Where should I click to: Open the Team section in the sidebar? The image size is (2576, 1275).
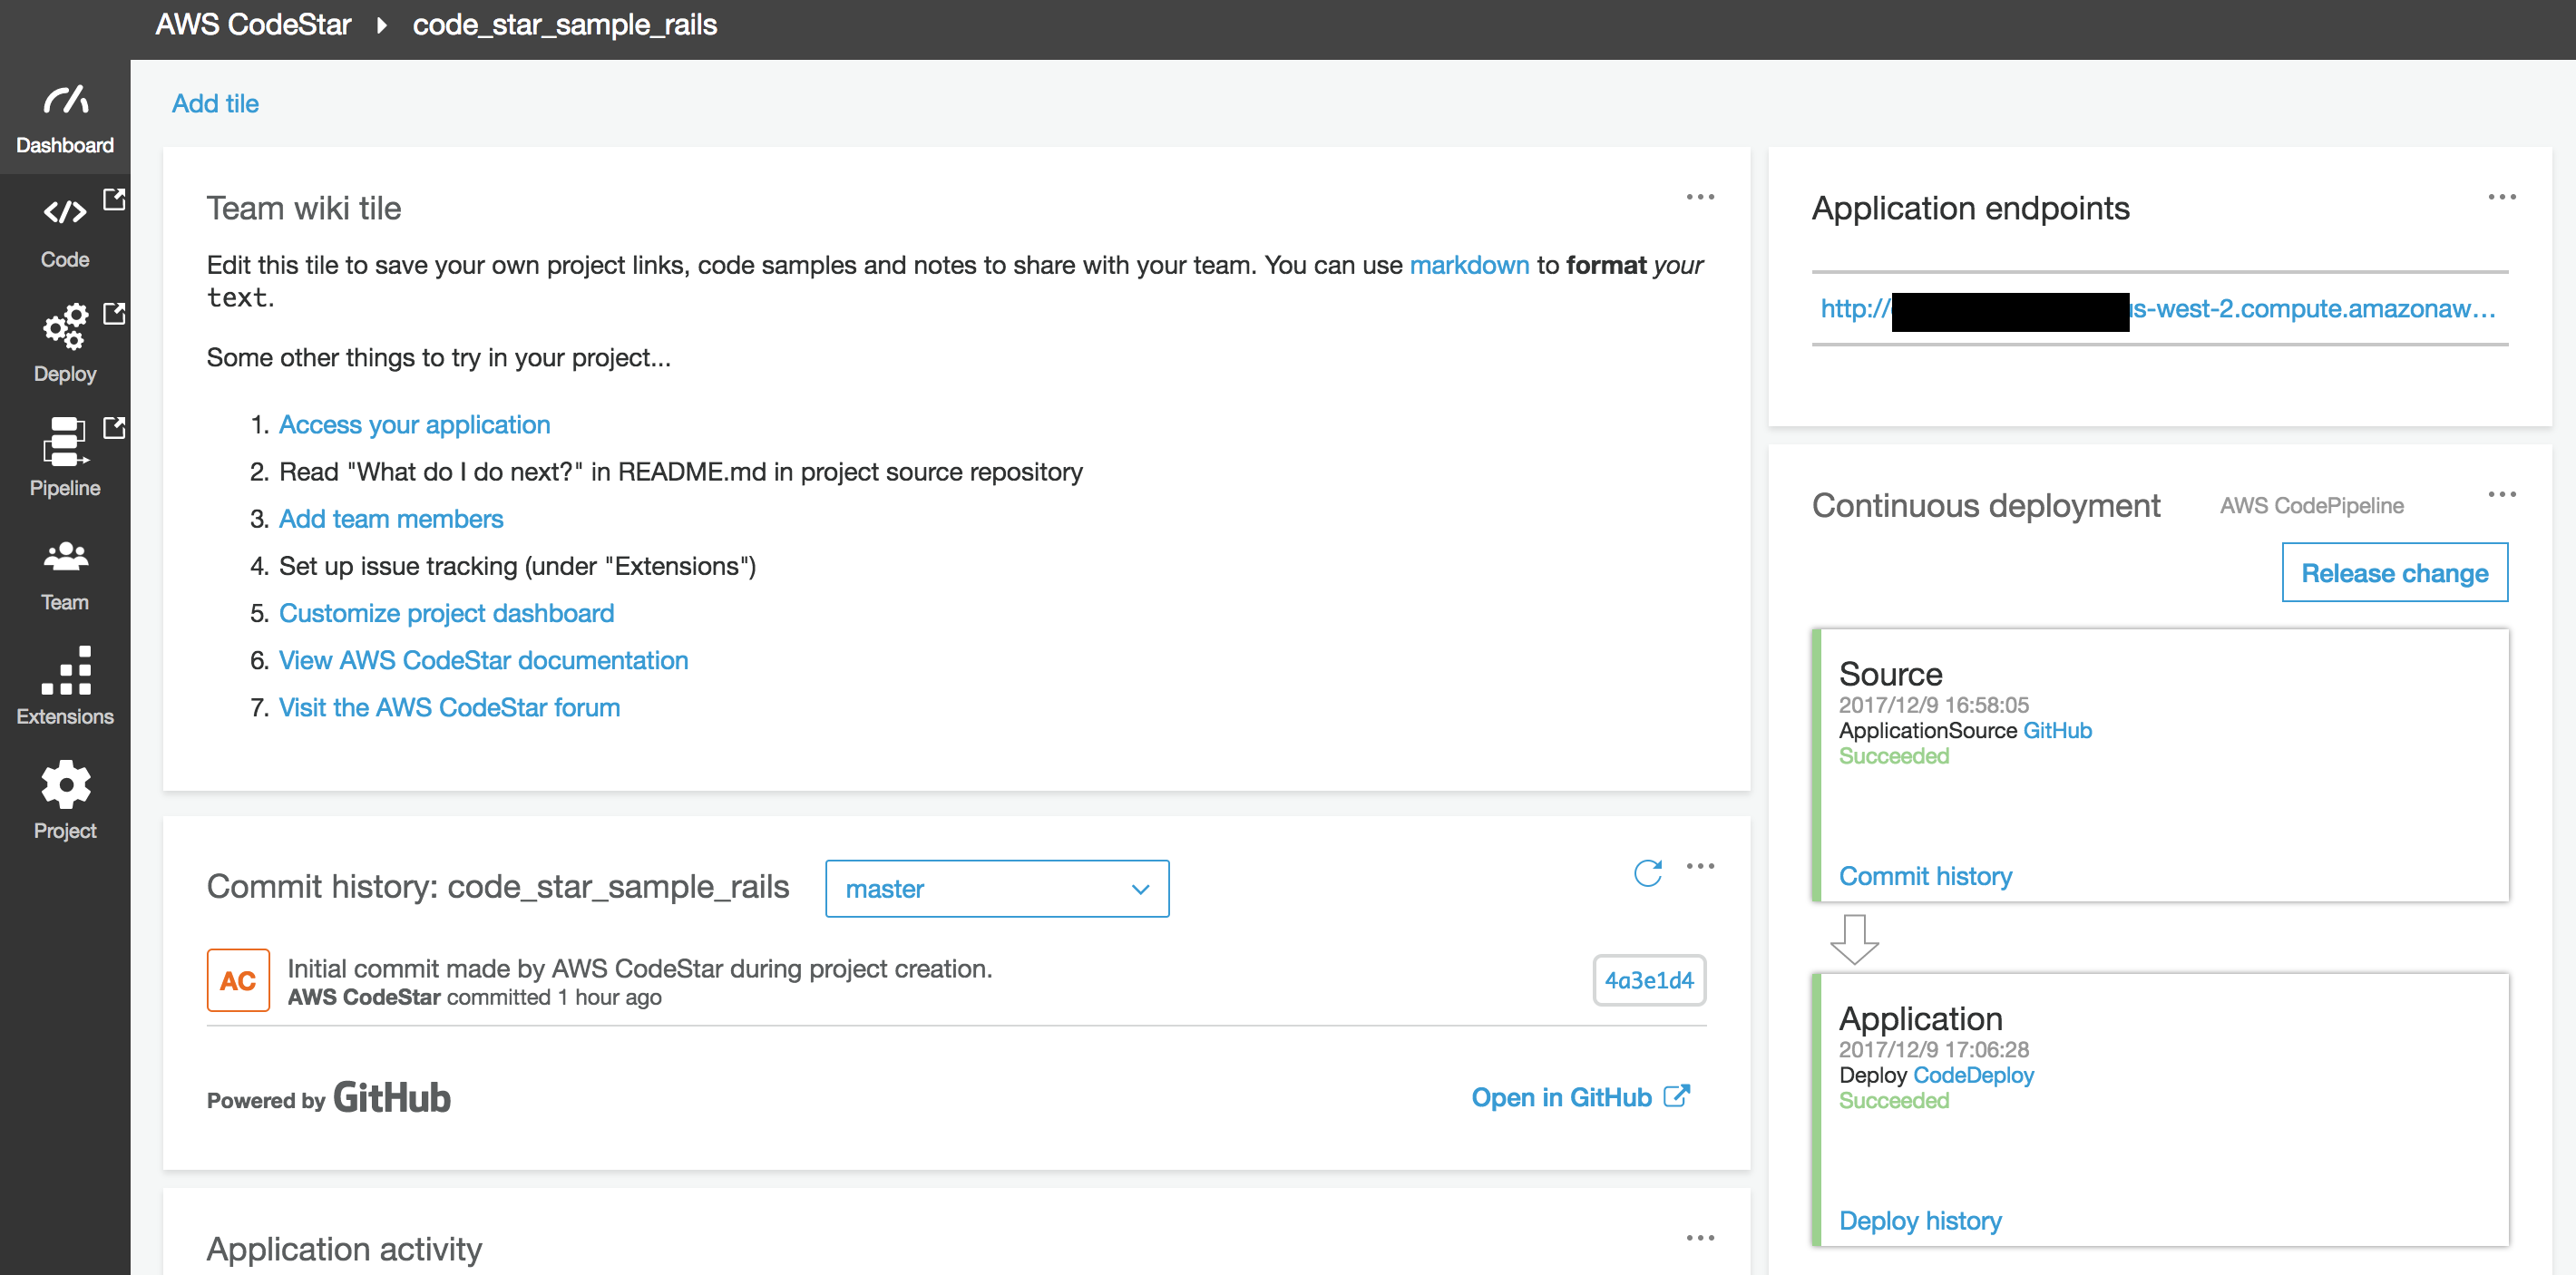(x=64, y=575)
